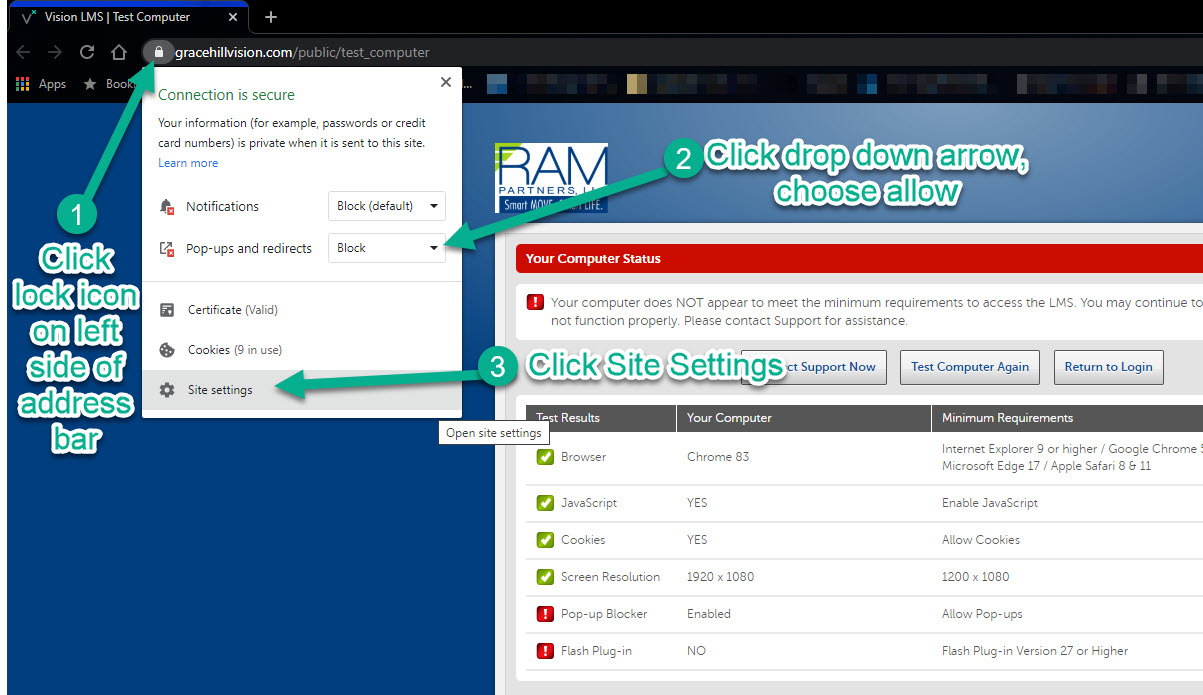Click Test Computer Again button

pyautogui.click(x=970, y=367)
